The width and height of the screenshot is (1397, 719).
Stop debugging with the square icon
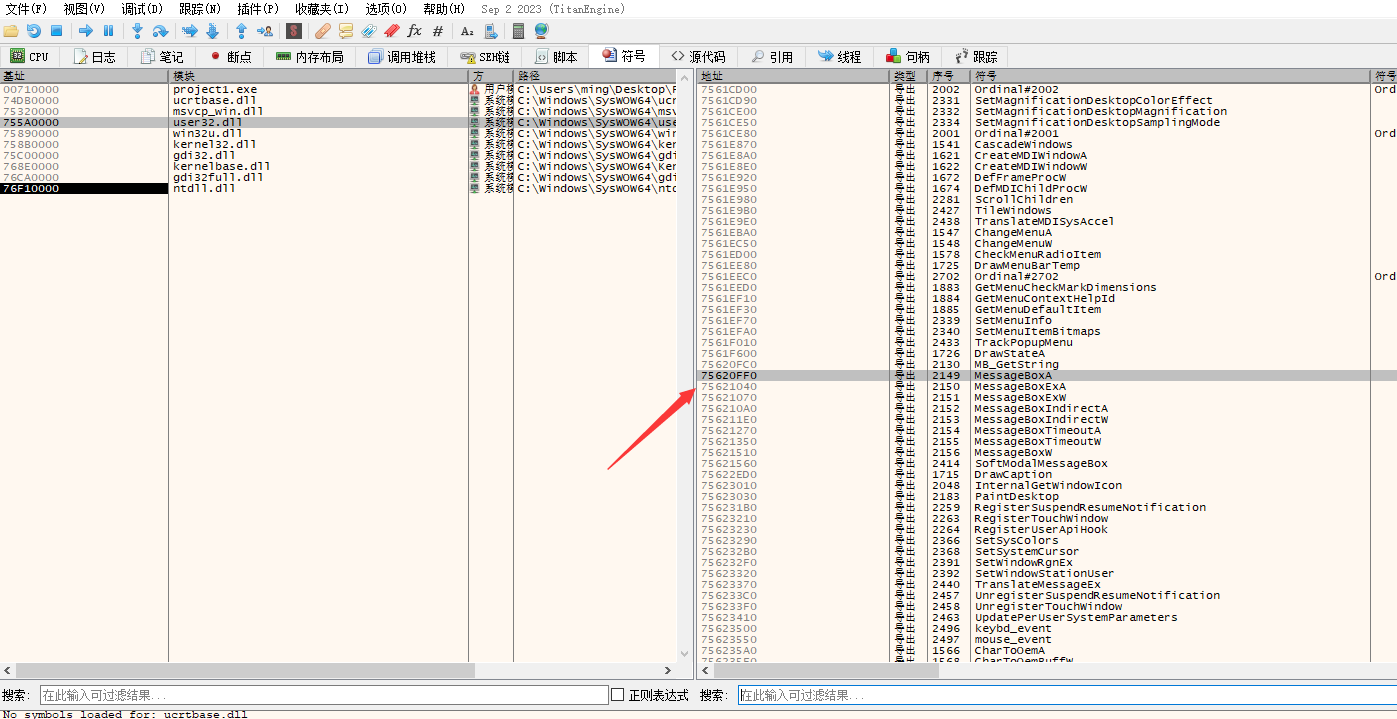pos(57,31)
